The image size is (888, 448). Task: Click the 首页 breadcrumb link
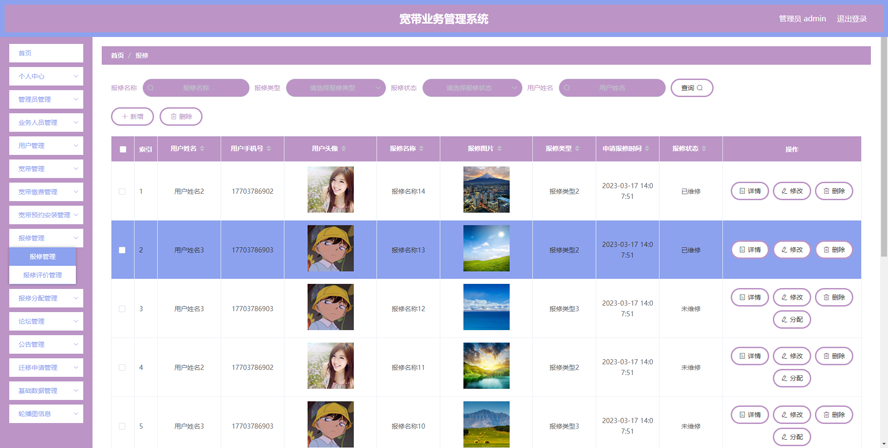tap(117, 56)
